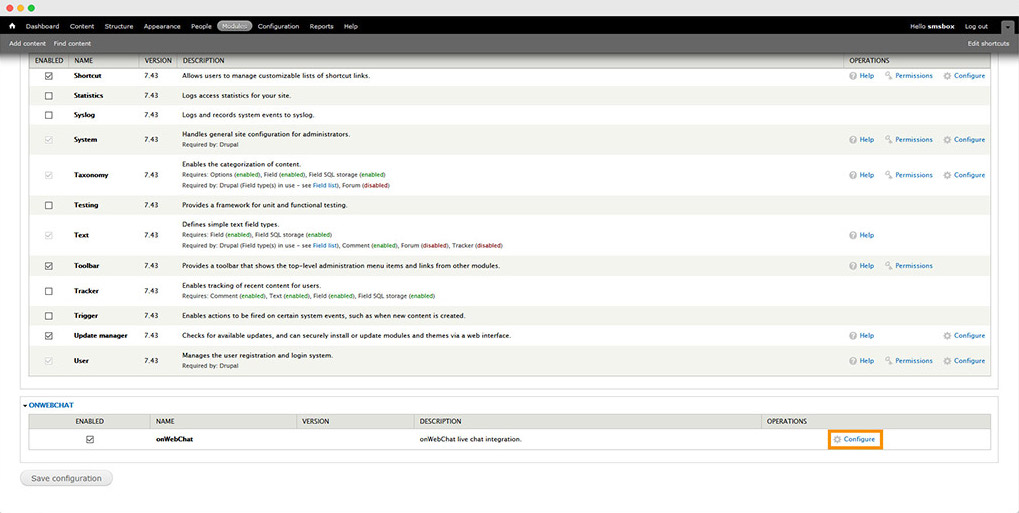
Task: Enable the Syslog module checkbox
Action: click(49, 115)
